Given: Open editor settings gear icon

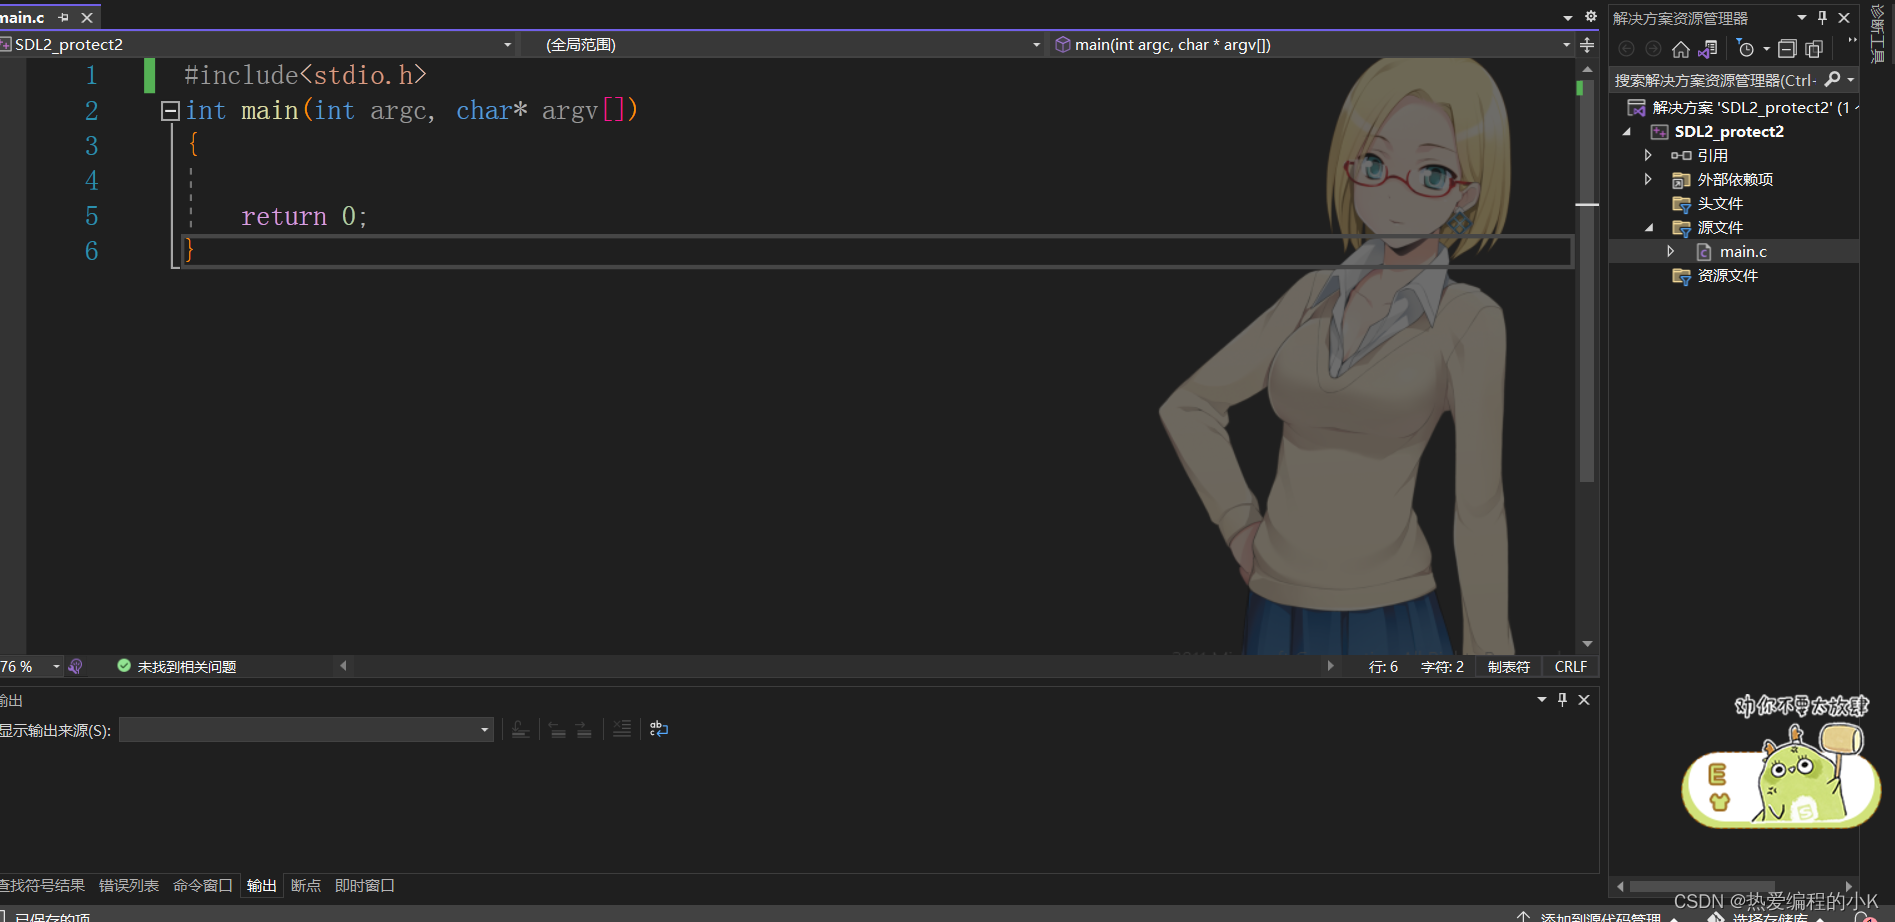Looking at the screenshot, I should 1591,17.
